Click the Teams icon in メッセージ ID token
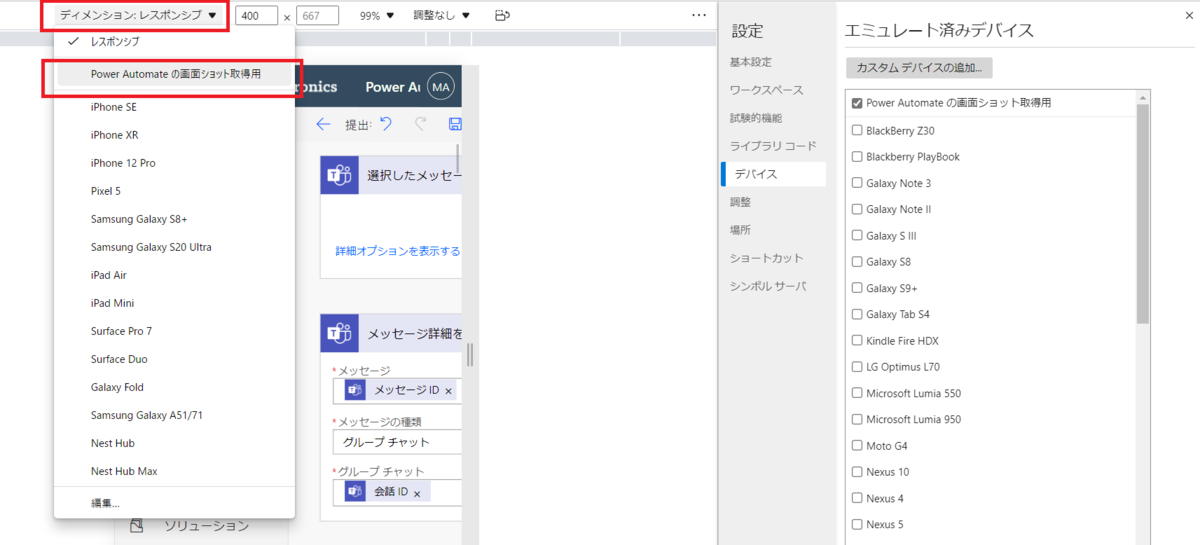 click(355, 390)
